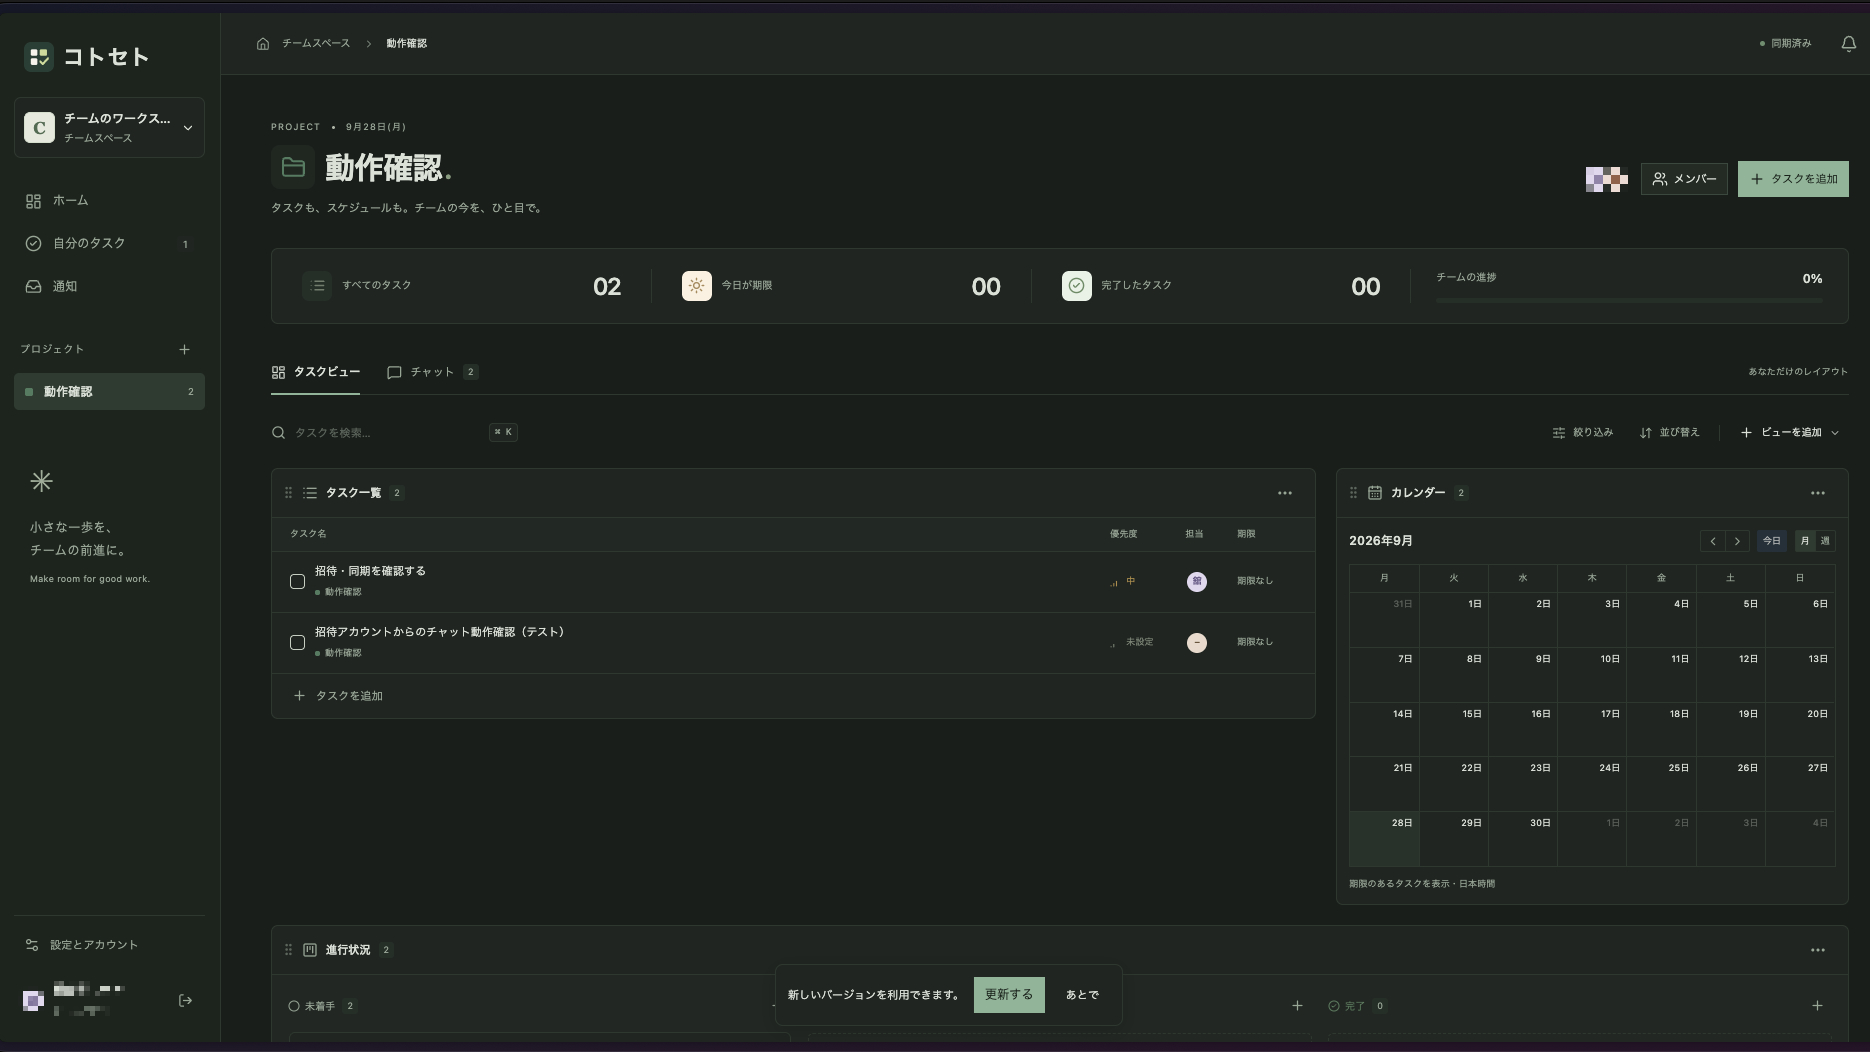Click the チームの進捗 progress bar
1870x1052 pixels.
[x=1629, y=300]
